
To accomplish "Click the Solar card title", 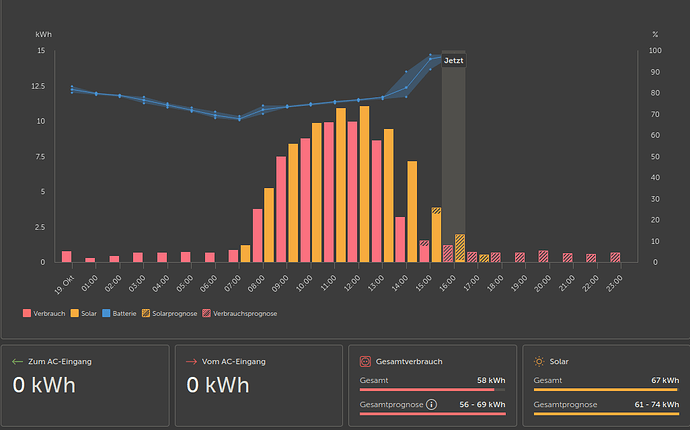I will [559, 361].
